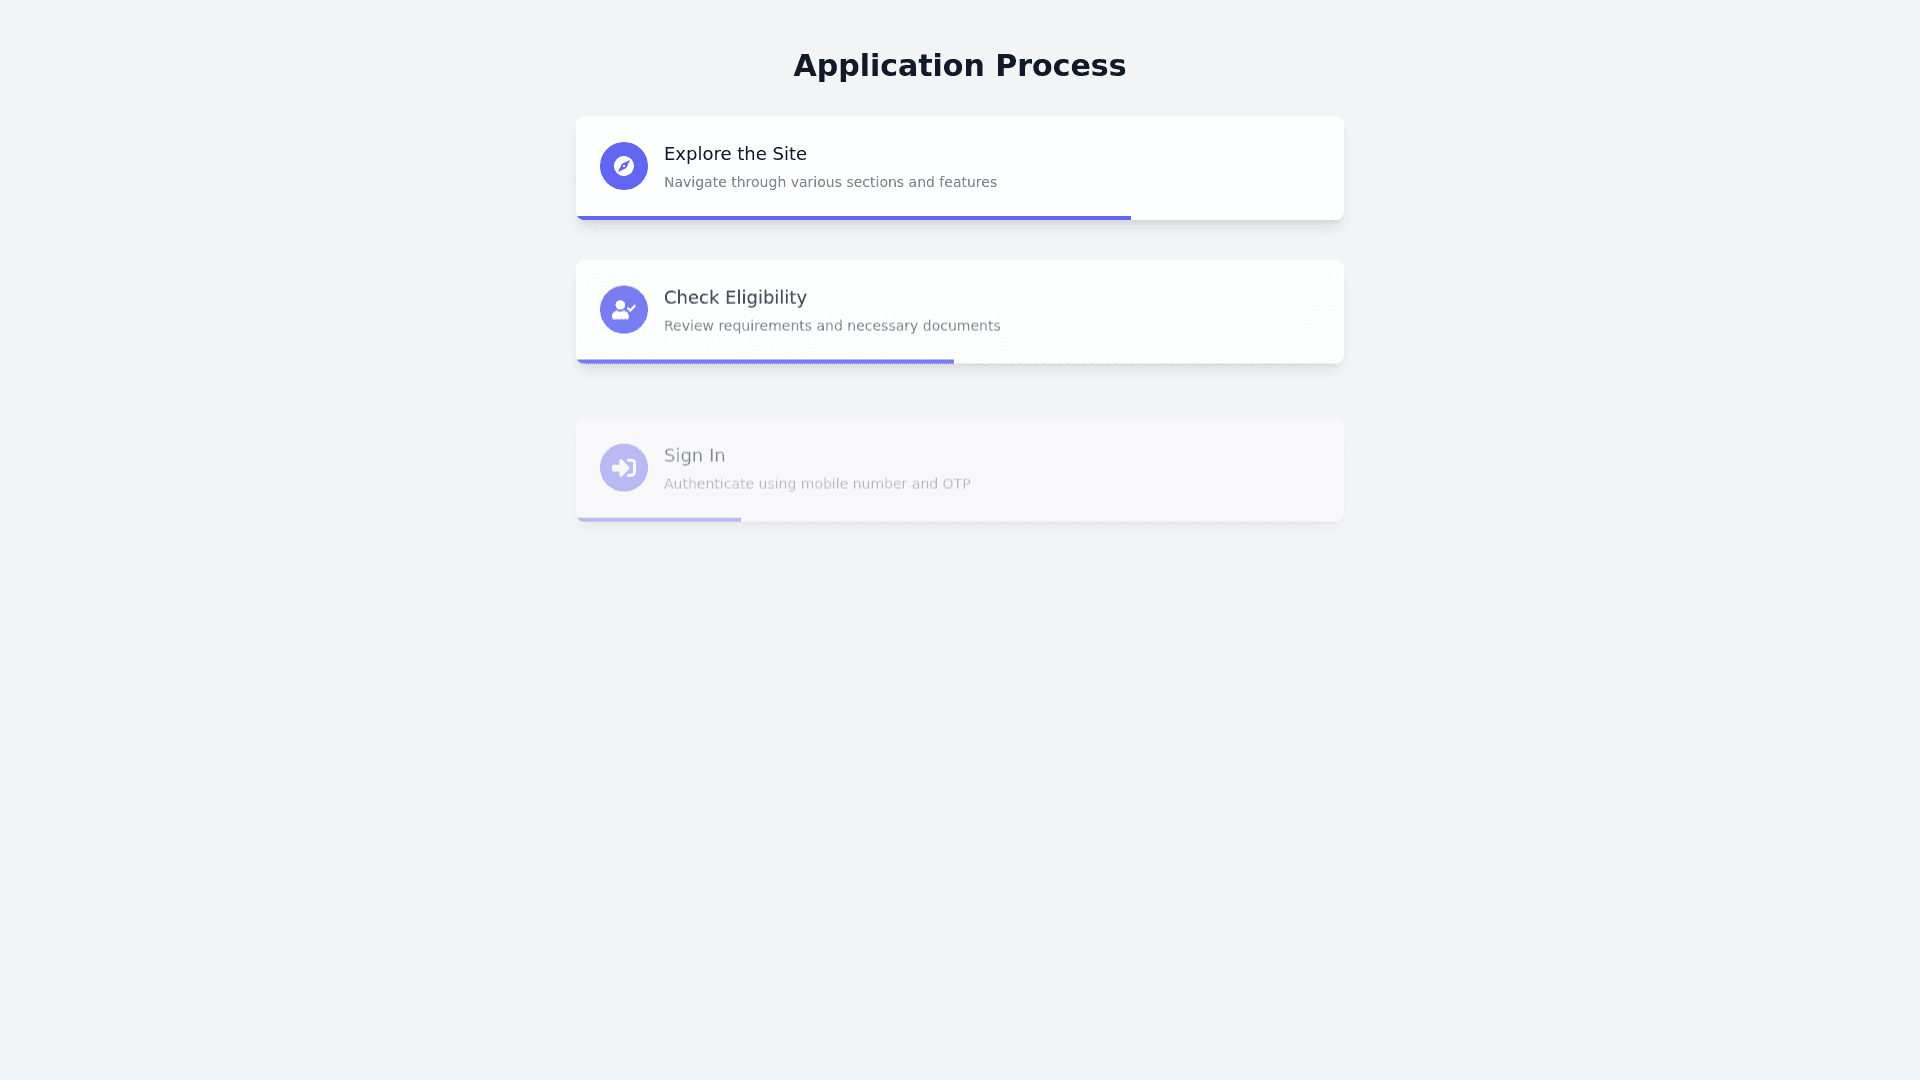Viewport: 1920px width, 1080px height.
Task: Click the sign-in arrow icon
Action: point(623,468)
